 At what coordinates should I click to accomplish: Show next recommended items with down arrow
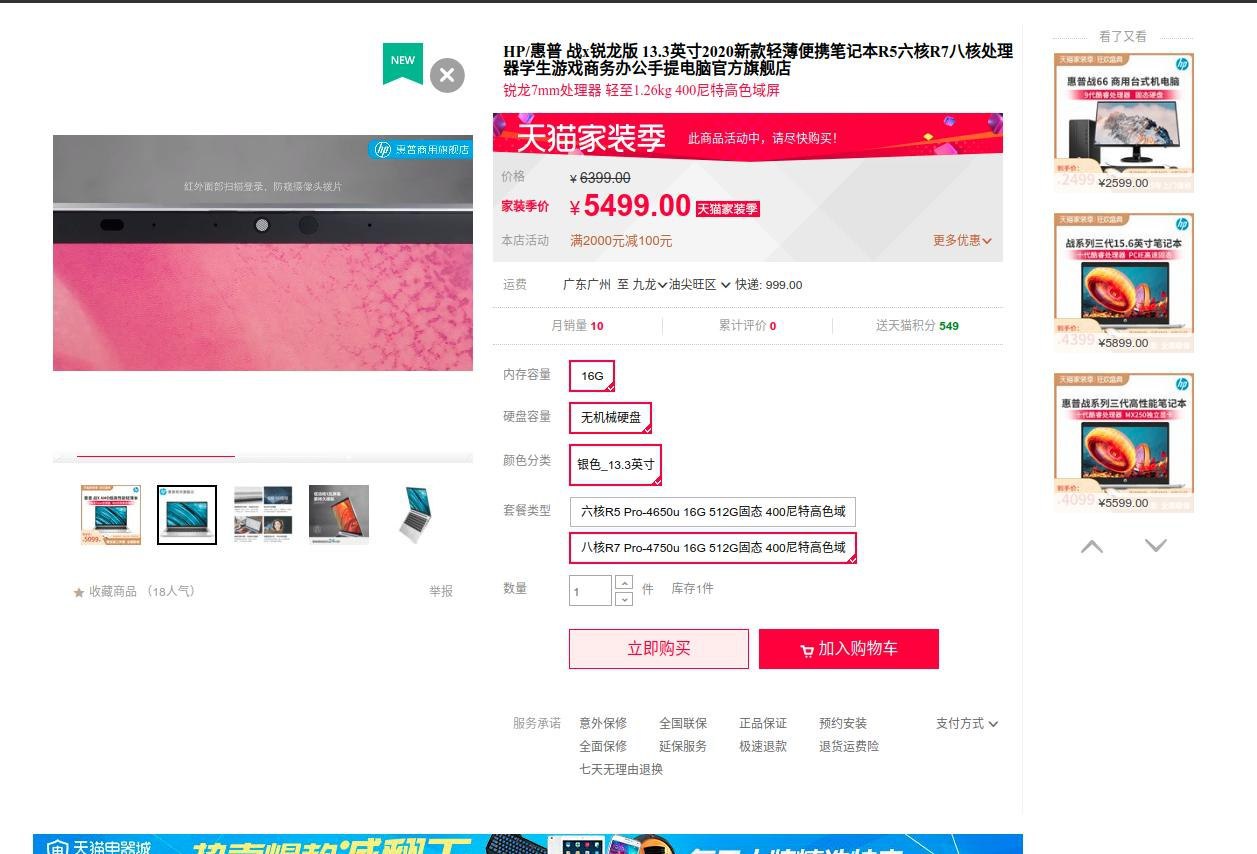click(1156, 546)
